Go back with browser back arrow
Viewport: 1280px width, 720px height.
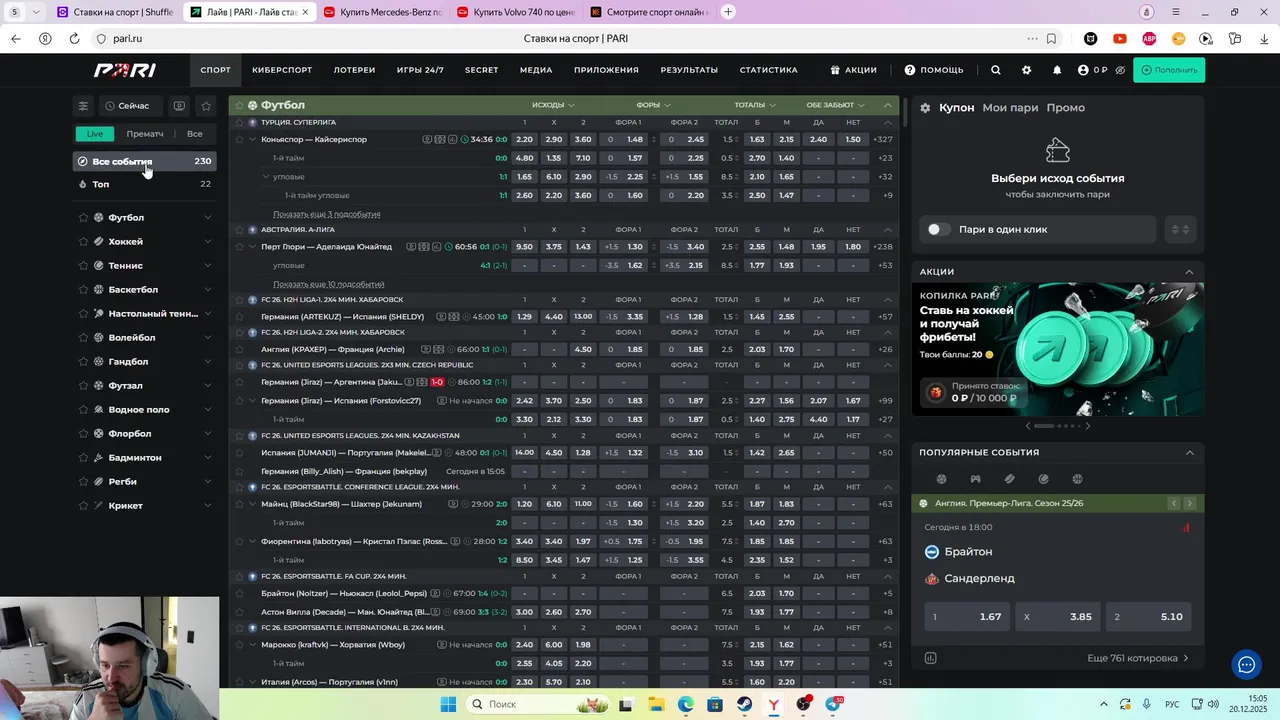[x=15, y=38]
